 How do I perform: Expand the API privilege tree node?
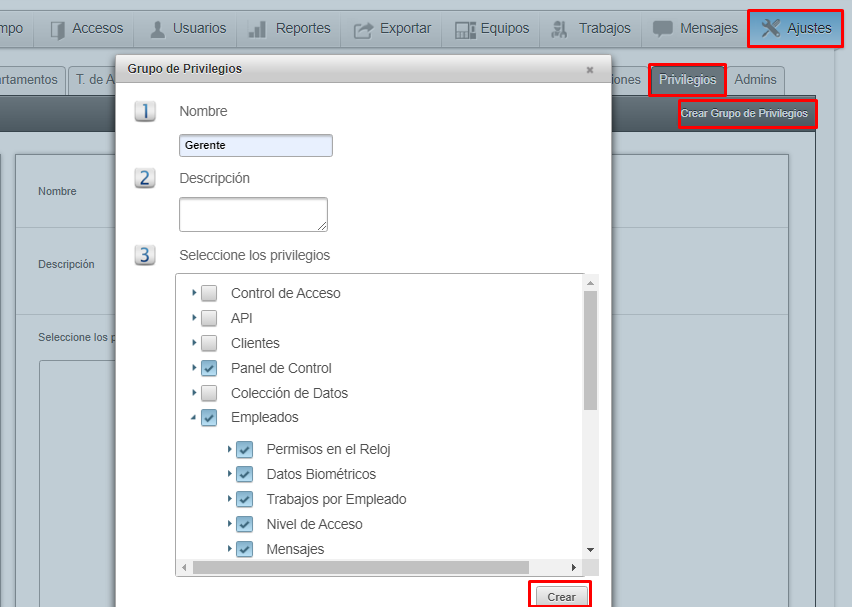coord(194,318)
